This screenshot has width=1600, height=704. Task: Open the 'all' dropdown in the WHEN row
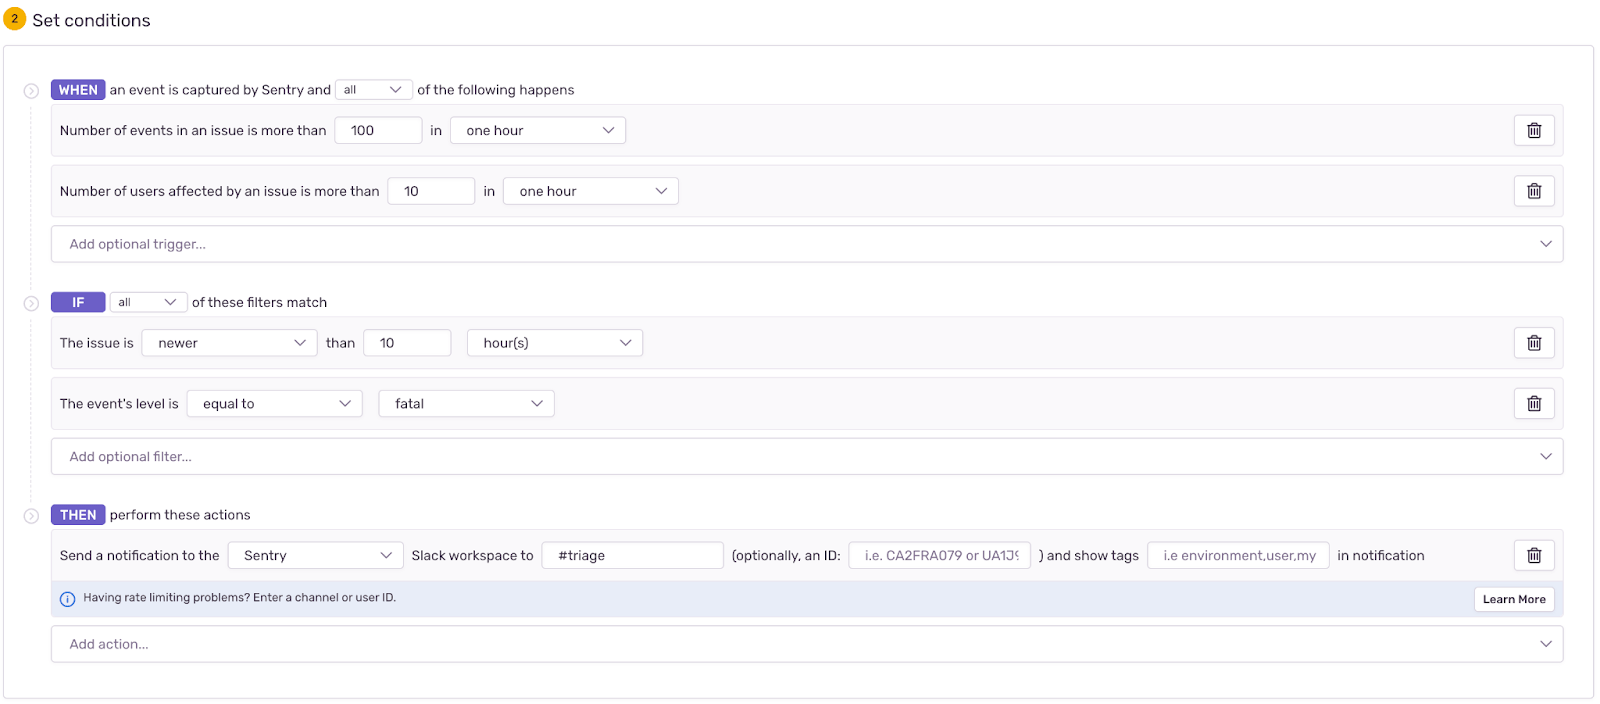click(373, 90)
